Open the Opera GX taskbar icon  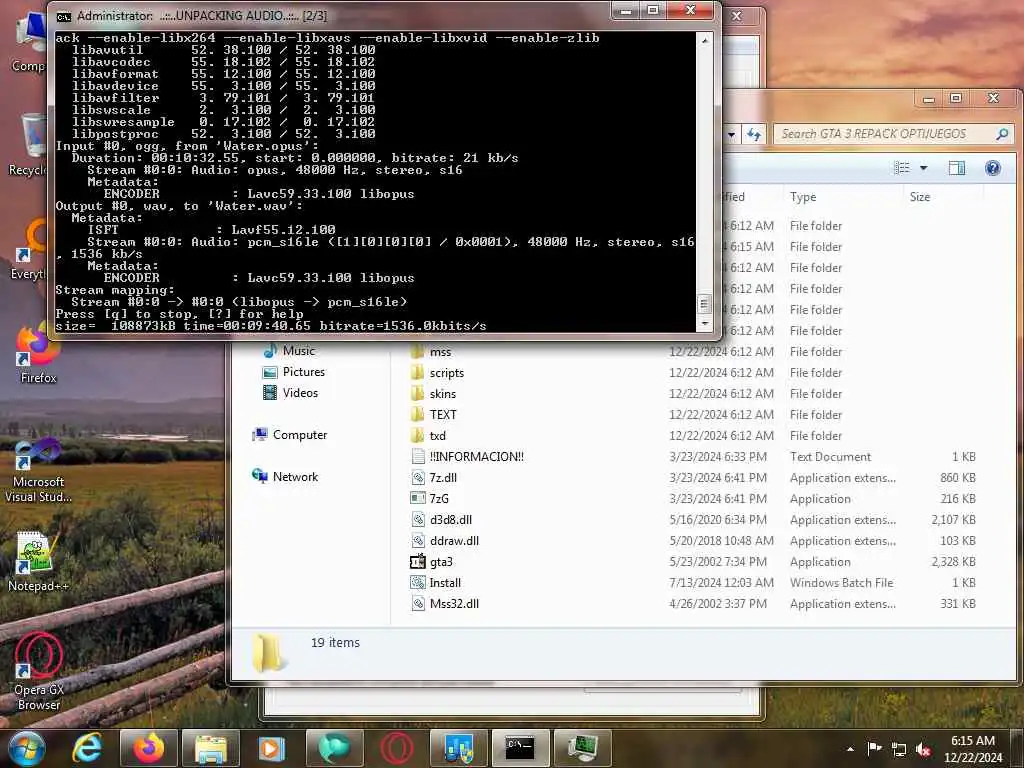(396, 748)
